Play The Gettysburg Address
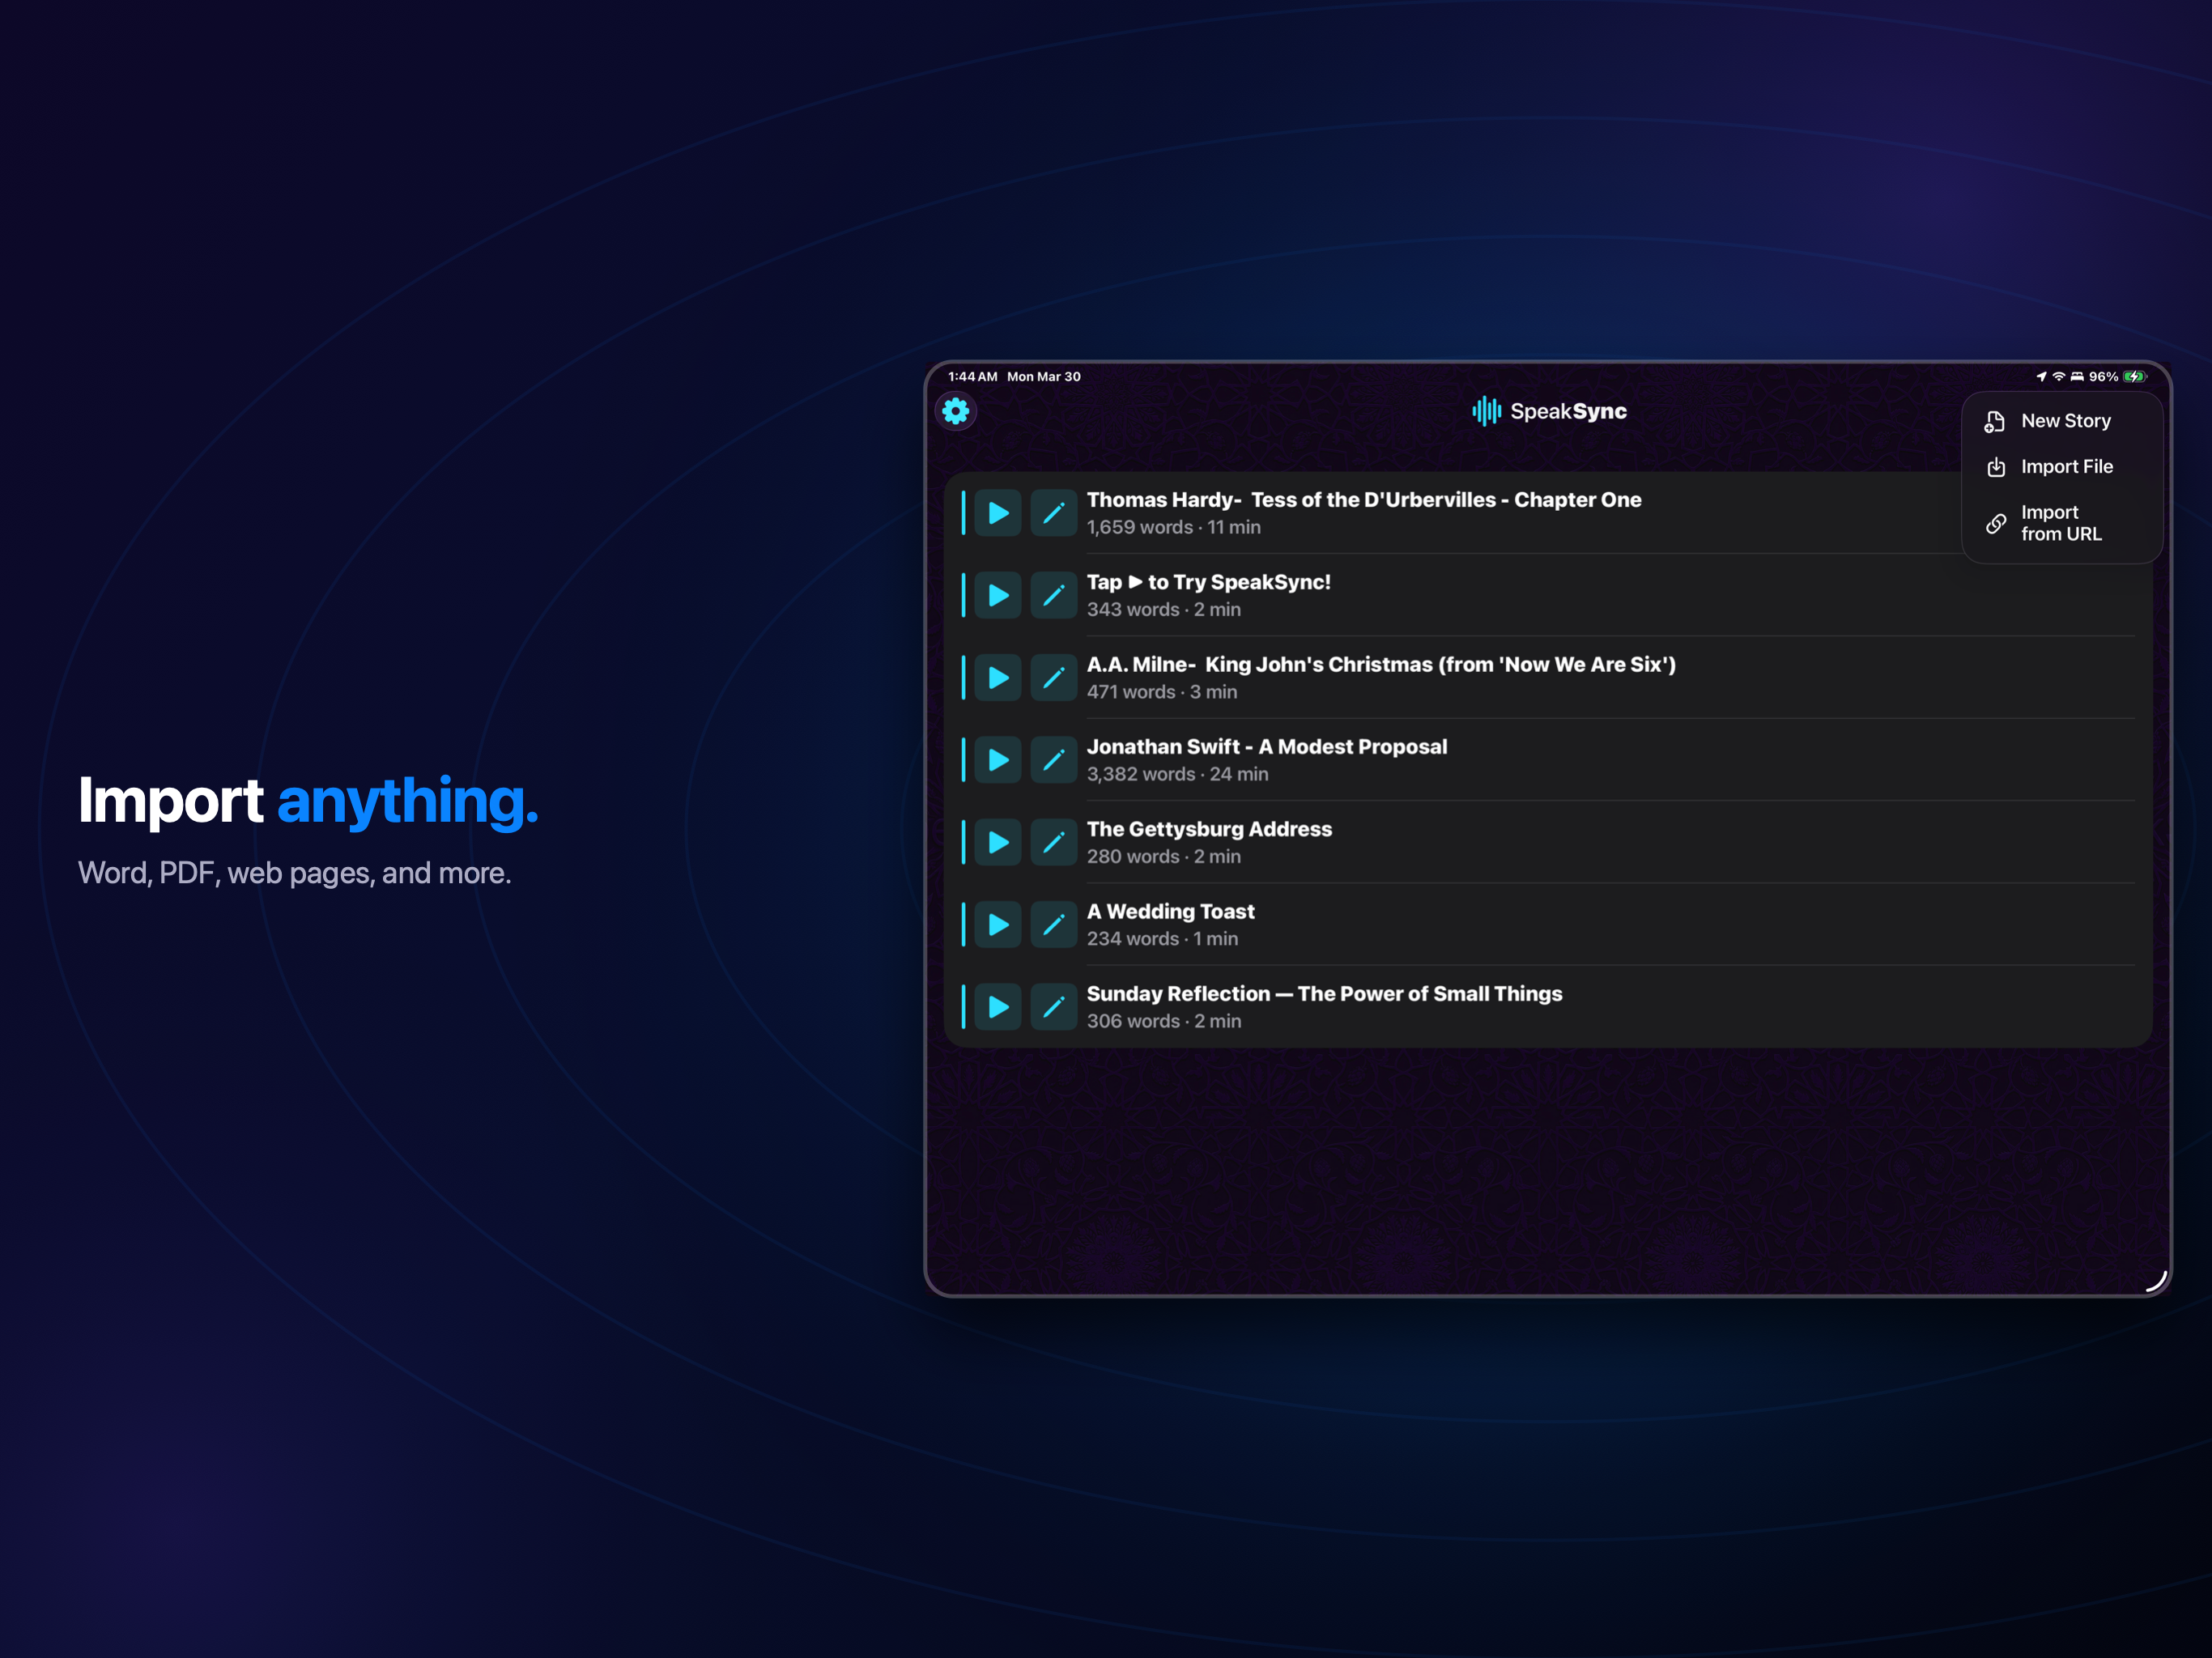This screenshot has height=1658, width=2212. 998,843
